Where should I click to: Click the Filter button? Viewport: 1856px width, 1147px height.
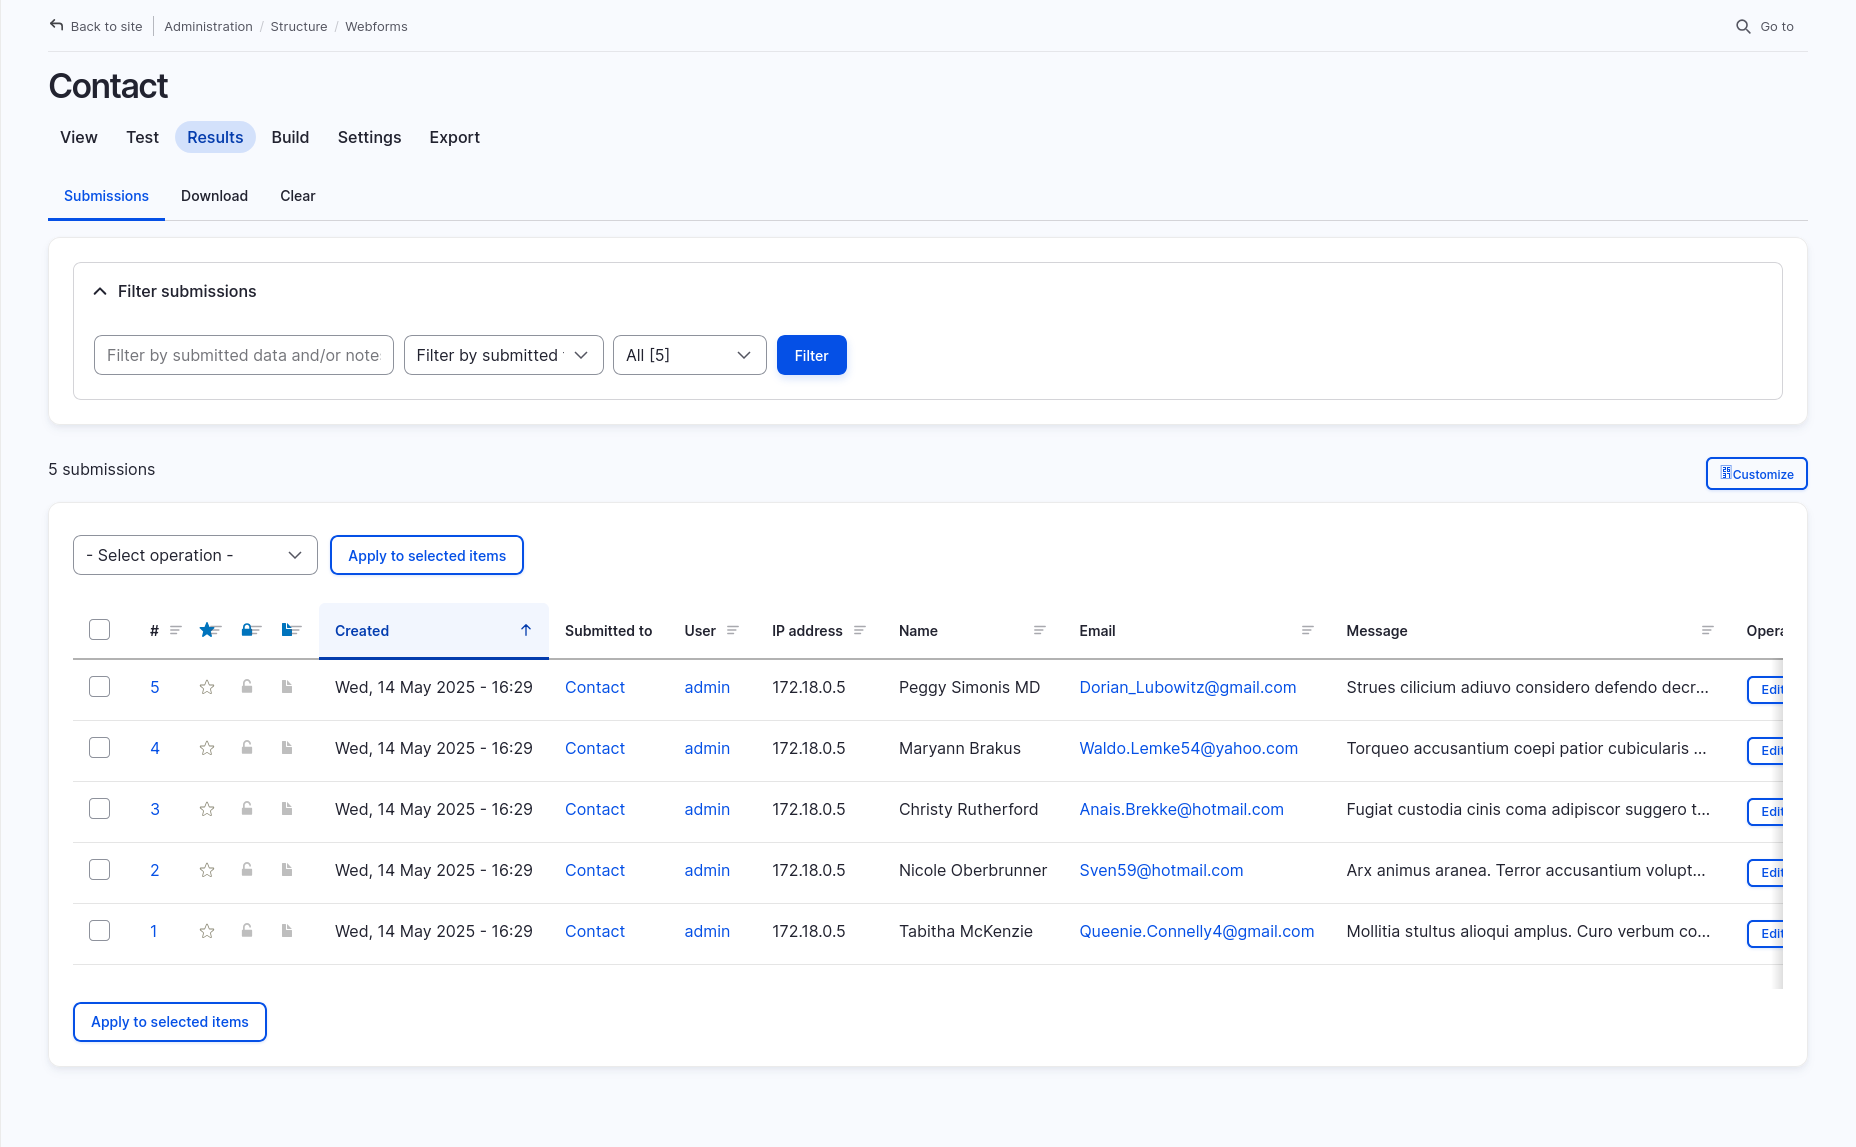811,355
